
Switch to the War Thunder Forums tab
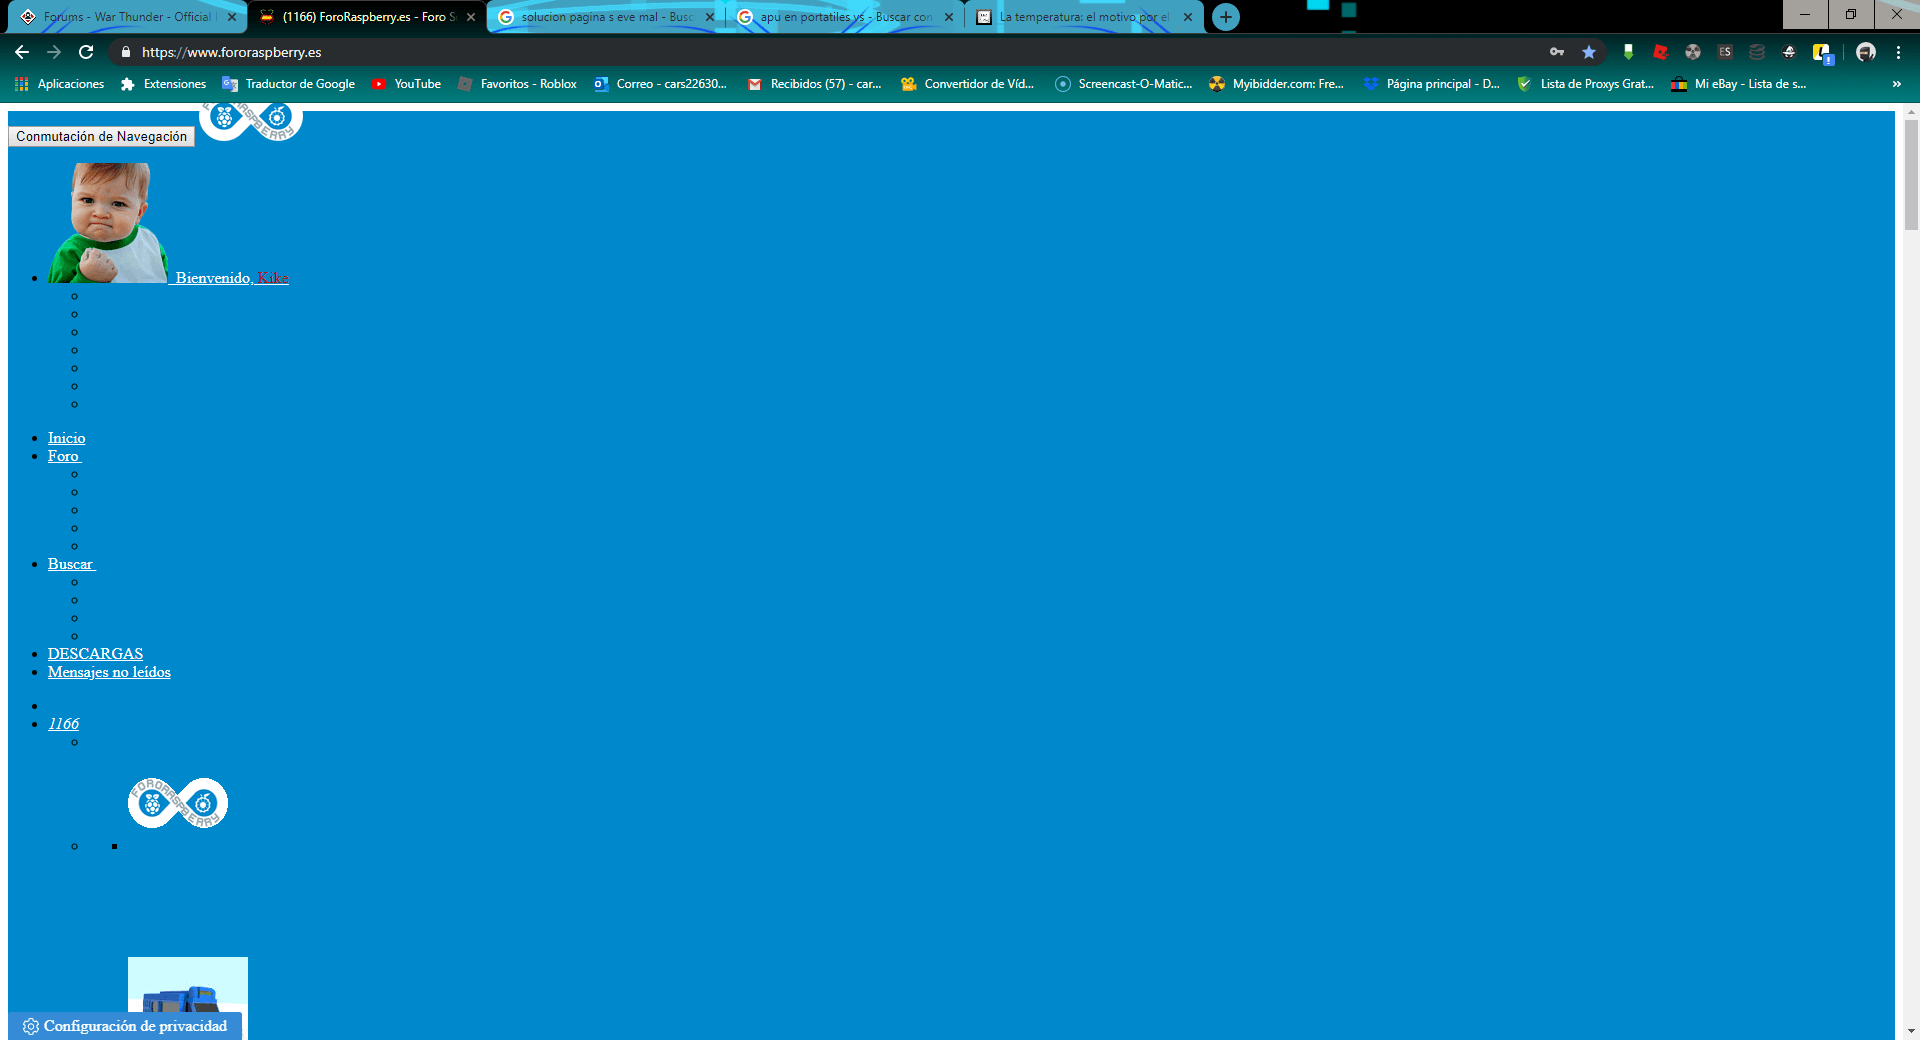click(127, 17)
